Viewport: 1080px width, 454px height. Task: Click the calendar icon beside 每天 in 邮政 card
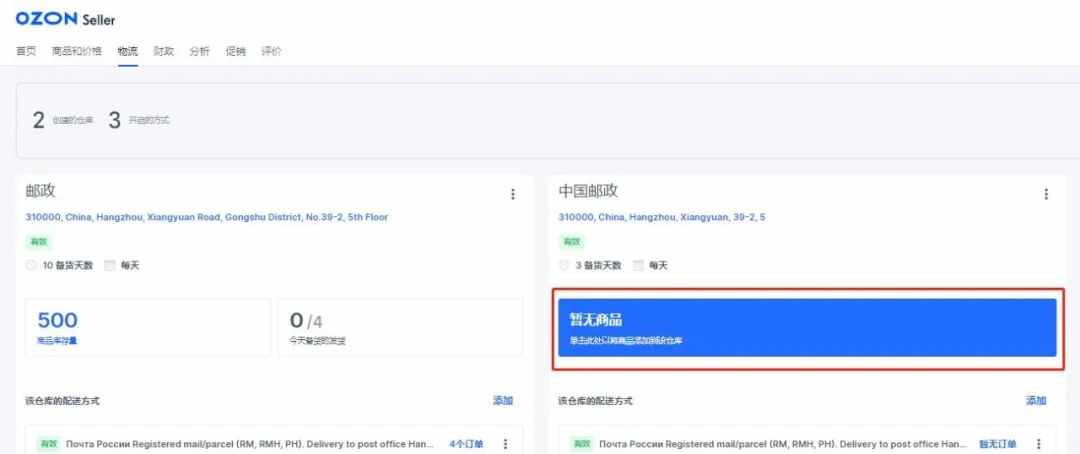click(x=110, y=265)
